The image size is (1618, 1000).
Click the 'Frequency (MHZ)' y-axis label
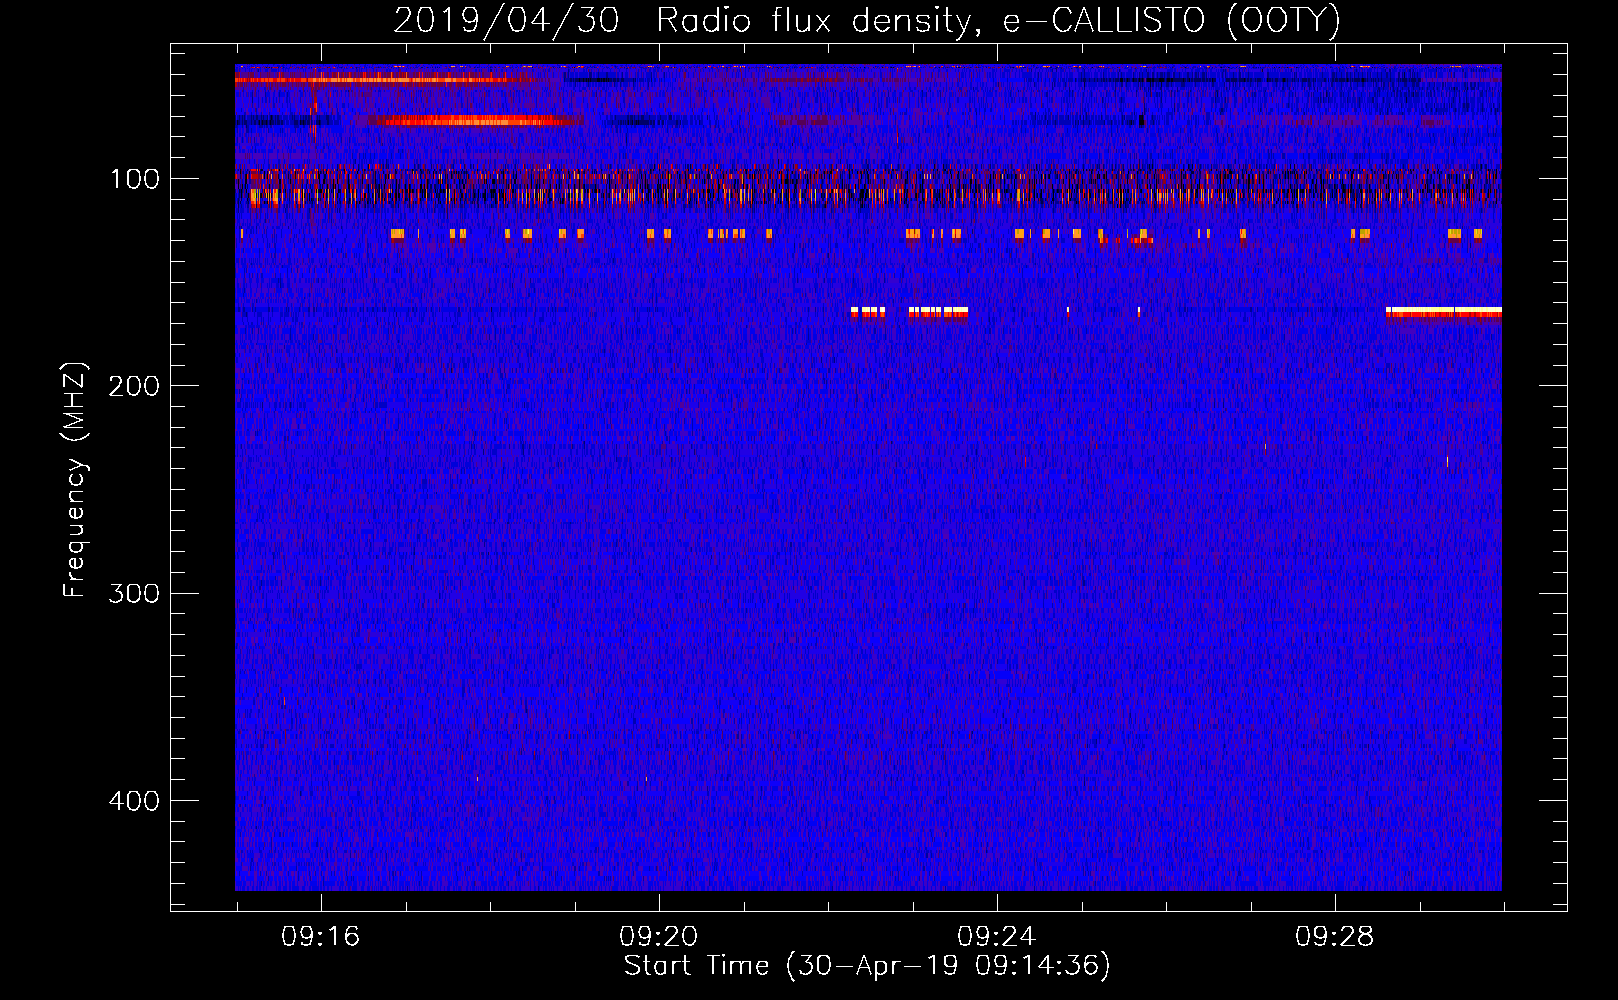[x=75, y=480]
